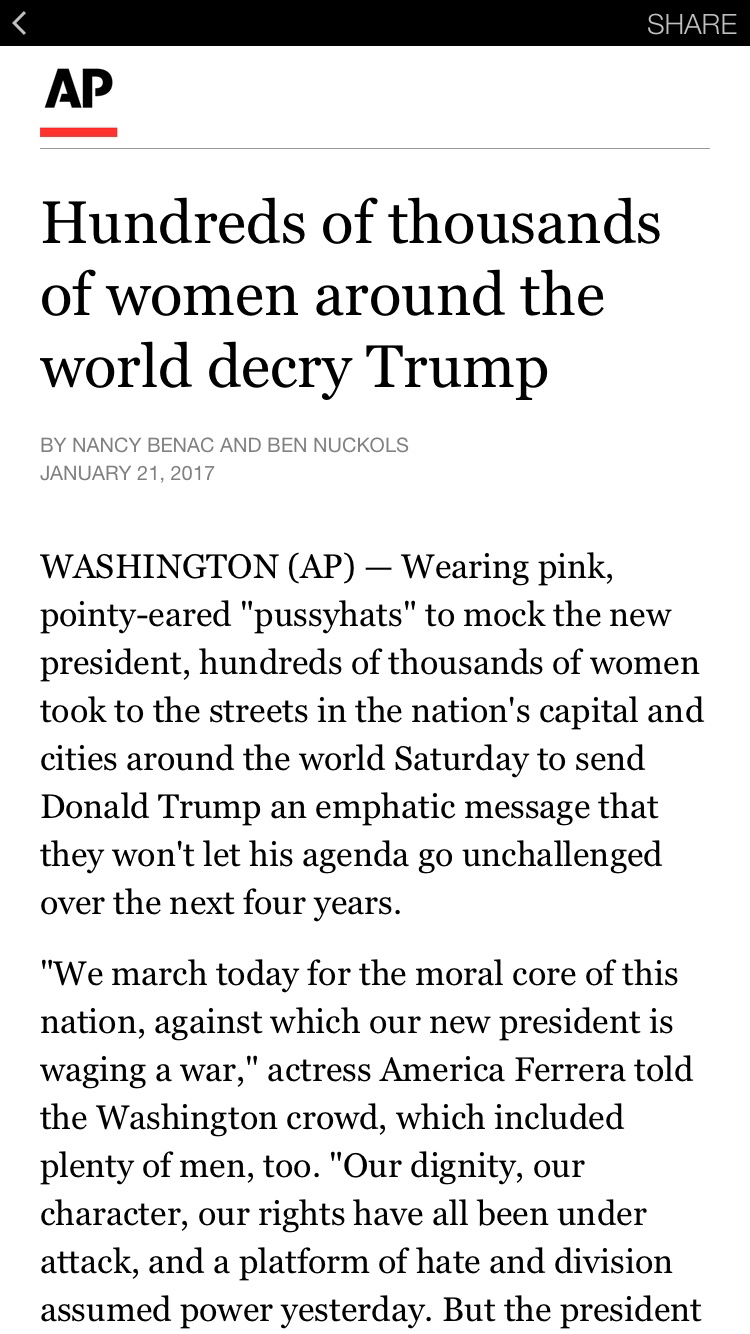
Task: Tap the headline about women decrying Trump
Action: [x=350, y=295]
